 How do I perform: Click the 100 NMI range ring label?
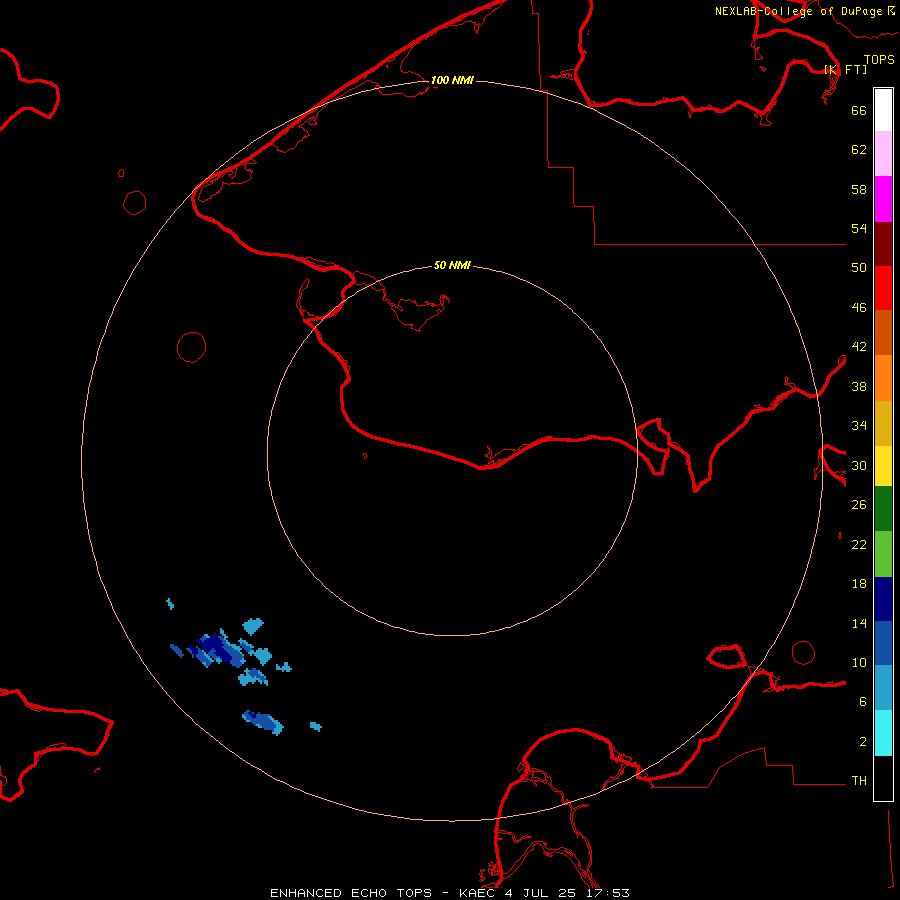[x=452, y=80]
